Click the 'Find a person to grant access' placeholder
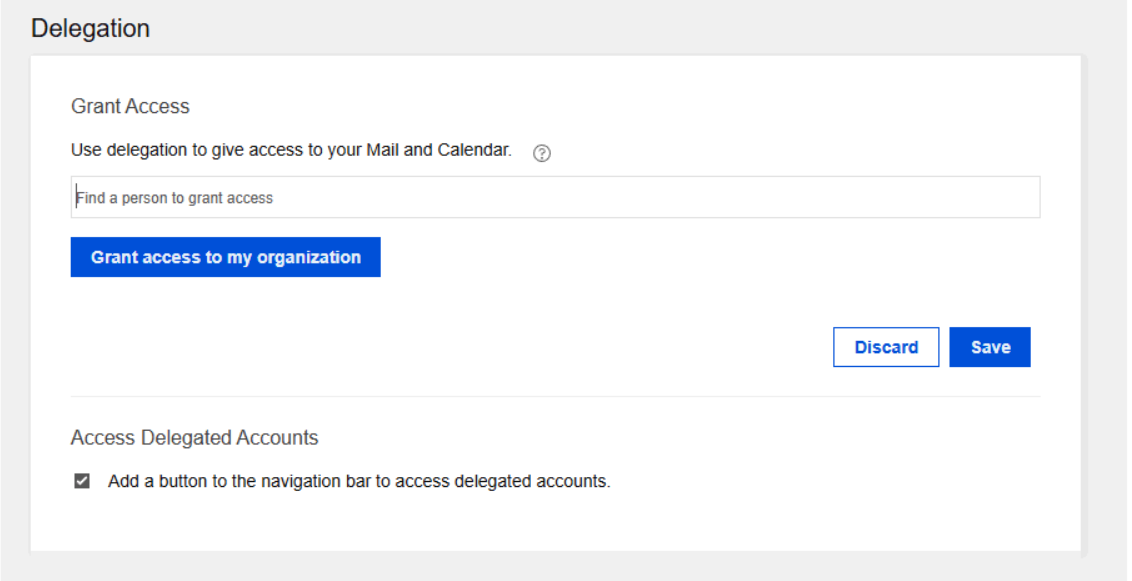This screenshot has width=1132, height=581. [175, 198]
